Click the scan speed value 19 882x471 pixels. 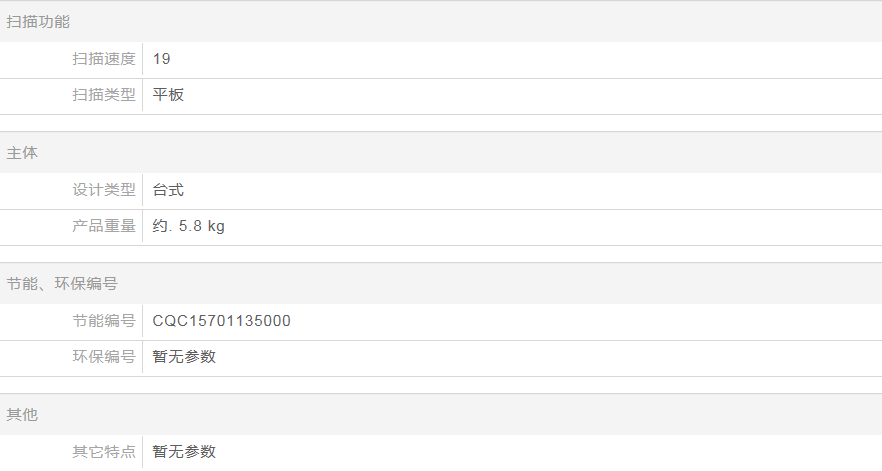(162, 59)
